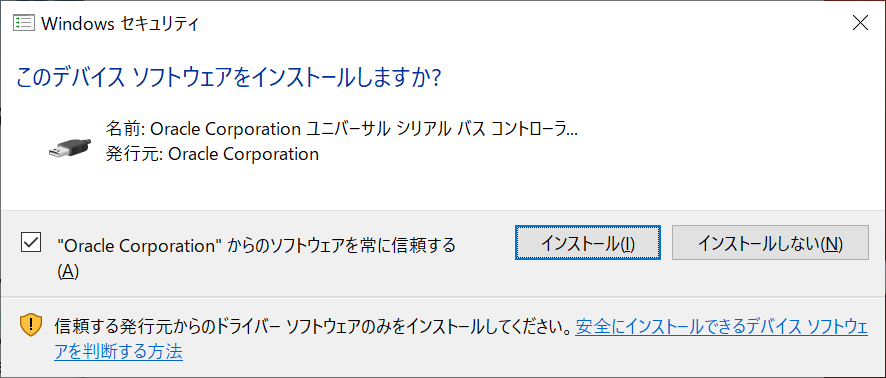This screenshot has width=886, height=378.
Task: Click the USB connector device icon
Action: [68, 147]
